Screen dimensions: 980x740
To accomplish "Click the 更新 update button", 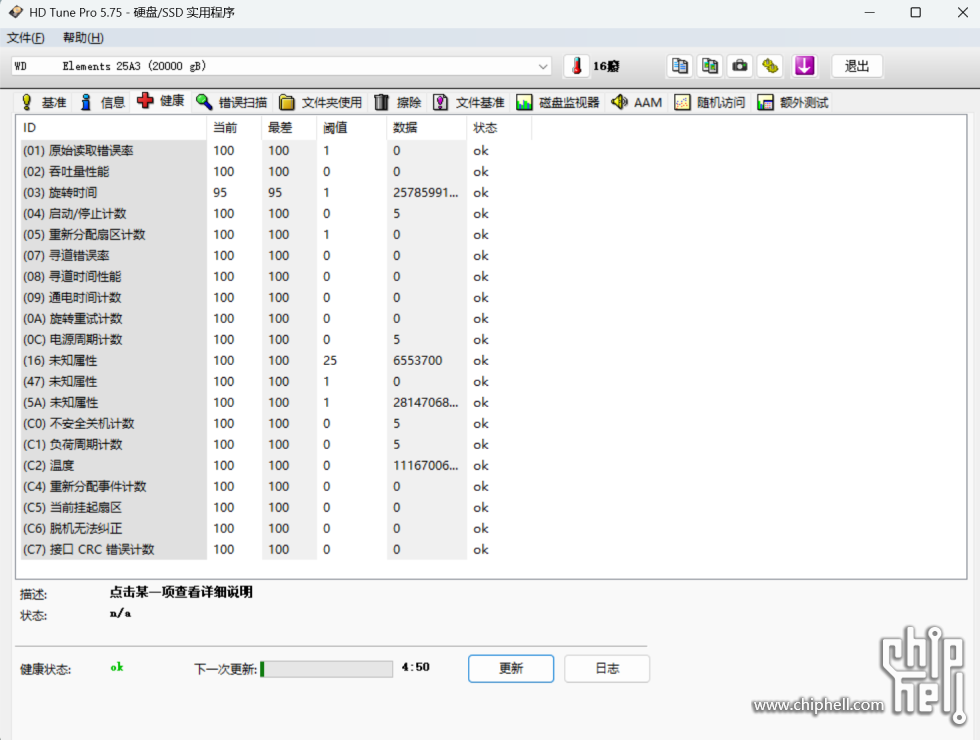I will pos(510,668).
